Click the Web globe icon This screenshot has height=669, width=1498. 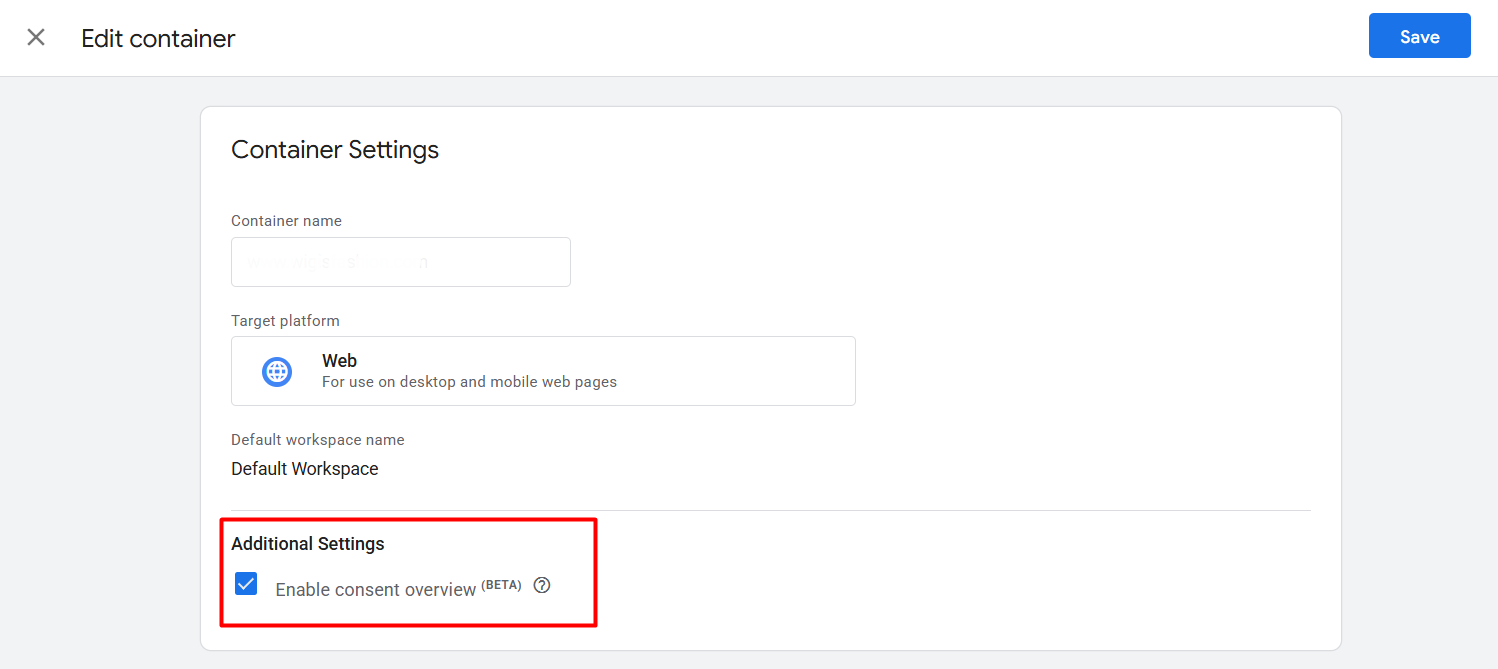[276, 371]
